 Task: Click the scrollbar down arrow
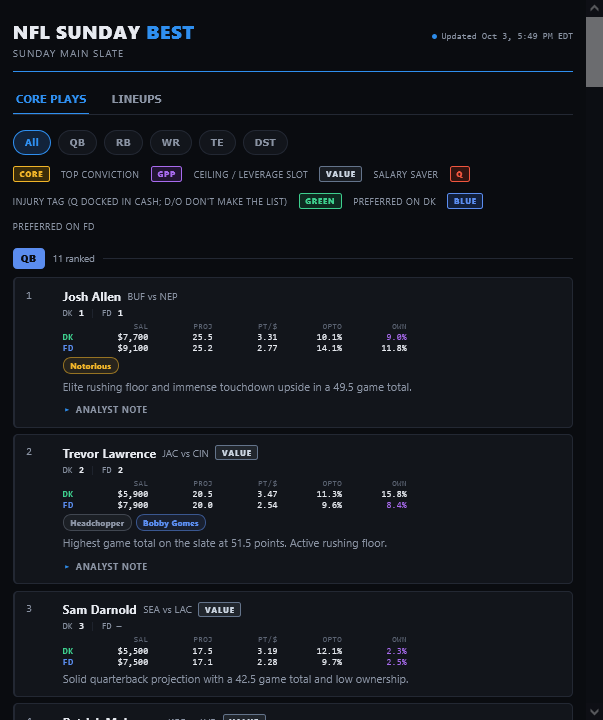pos(594,712)
